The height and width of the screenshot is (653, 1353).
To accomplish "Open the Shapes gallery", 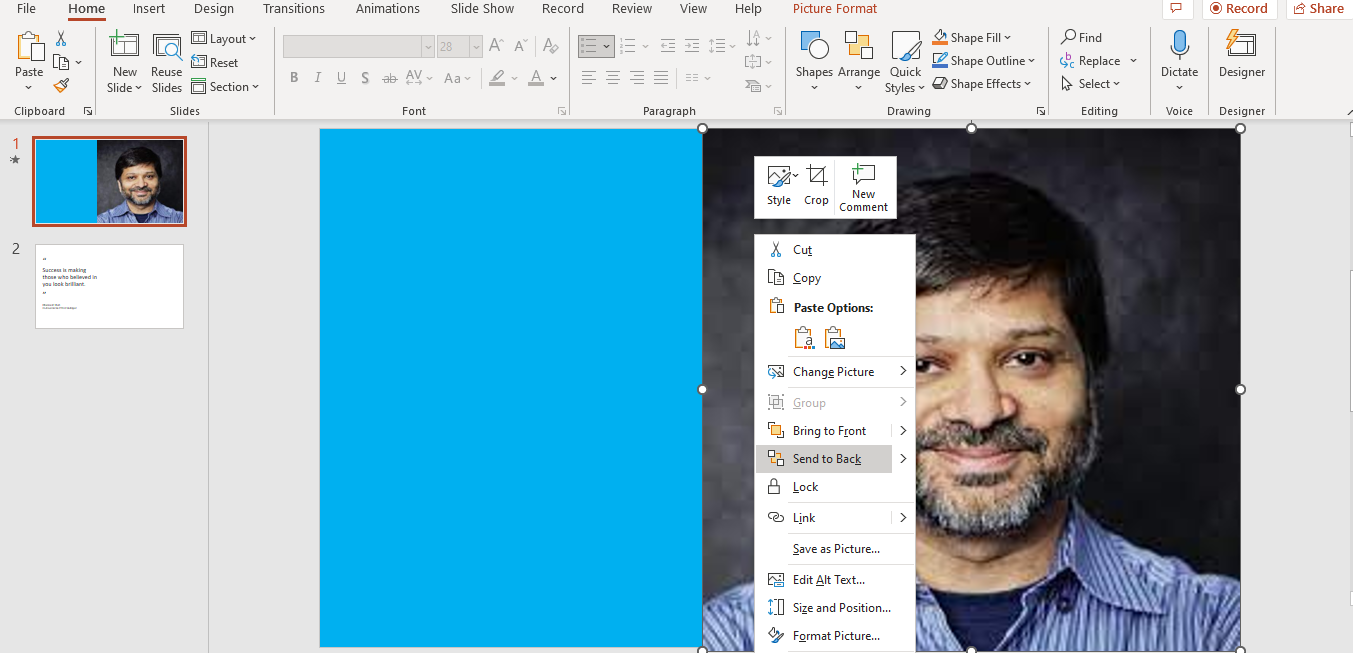I will (x=814, y=60).
